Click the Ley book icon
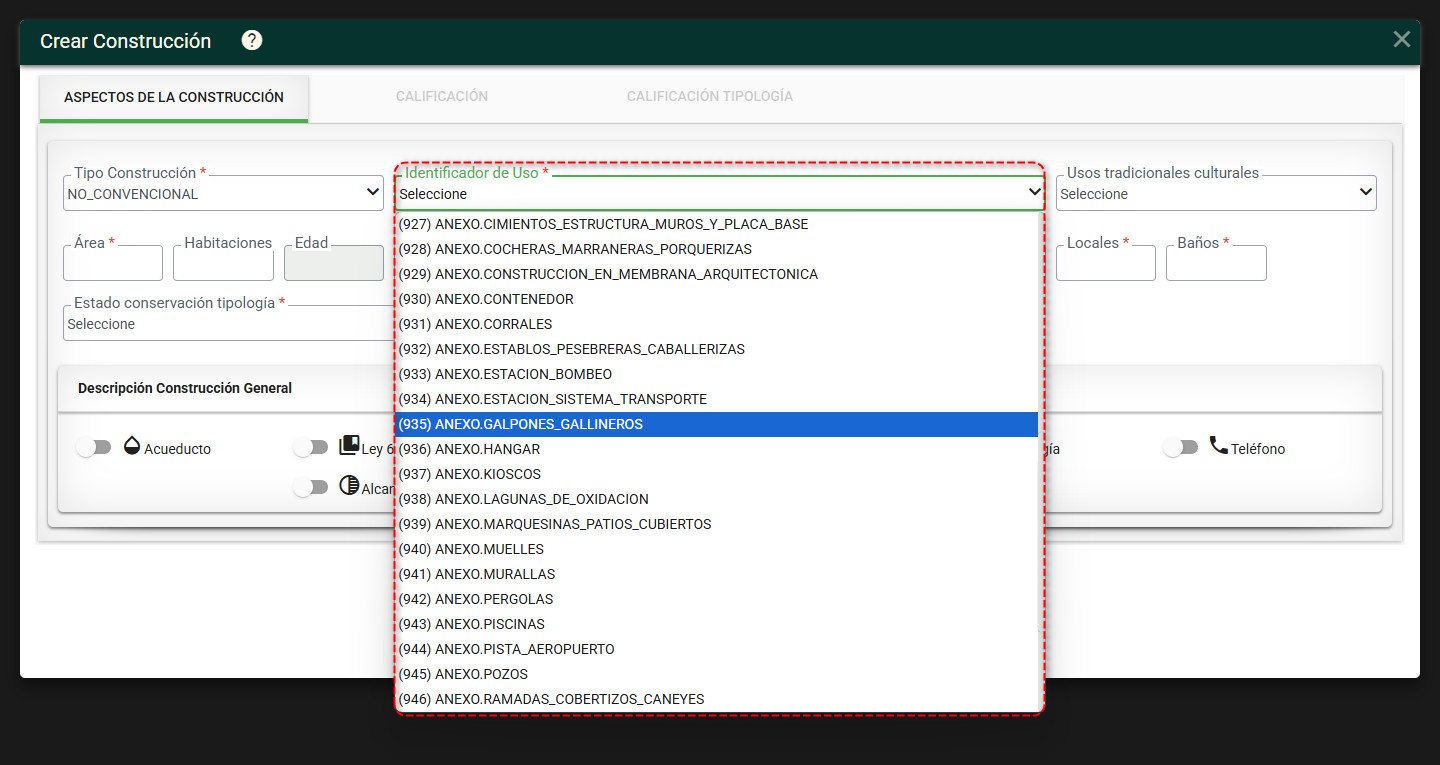 [349, 446]
